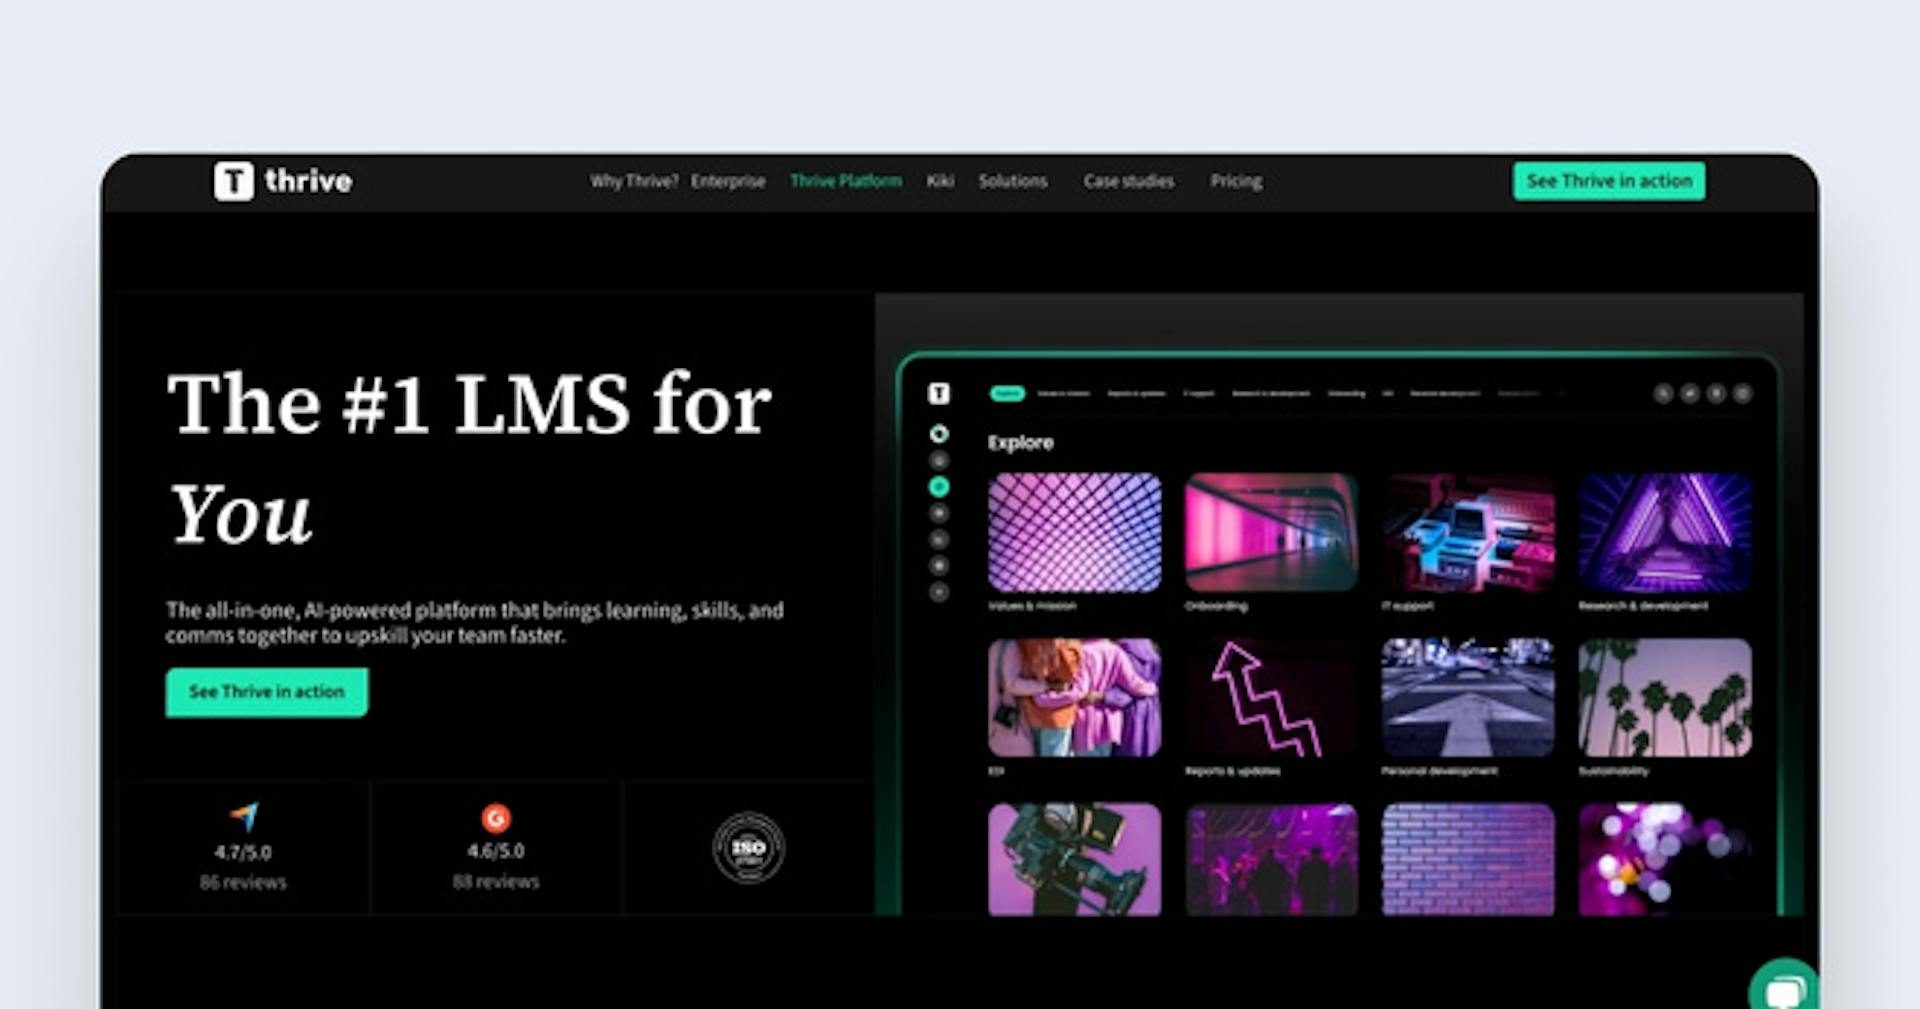Image resolution: width=1920 pixels, height=1009 pixels.
Task: Click the 88 reviews text
Action: (x=496, y=881)
